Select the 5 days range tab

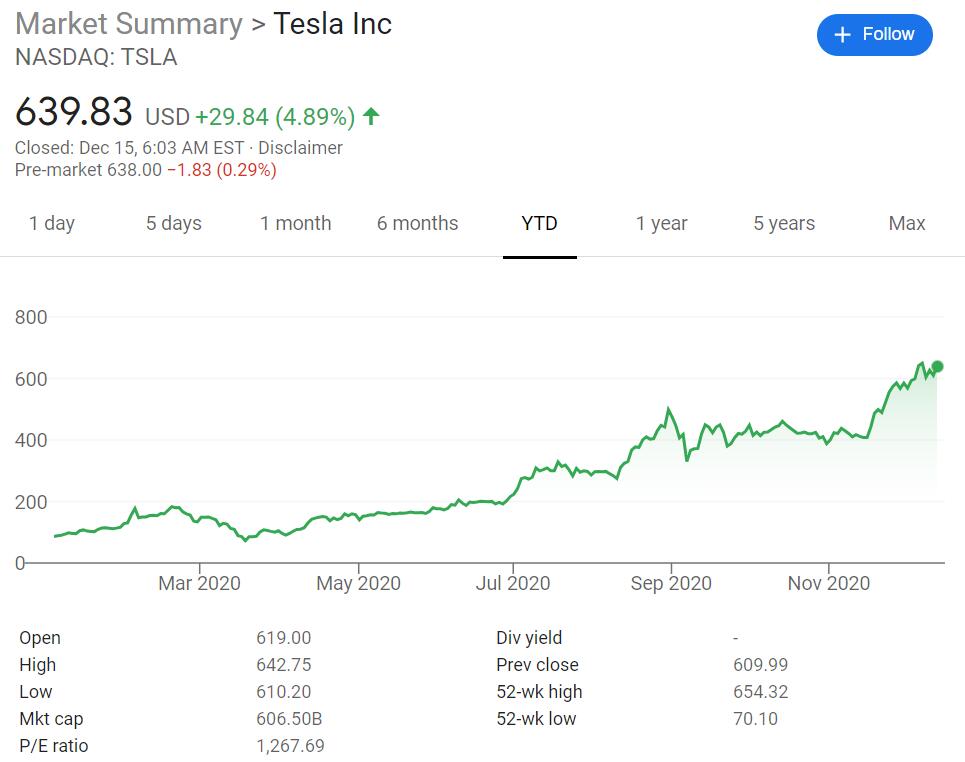(x=174, y=223)
